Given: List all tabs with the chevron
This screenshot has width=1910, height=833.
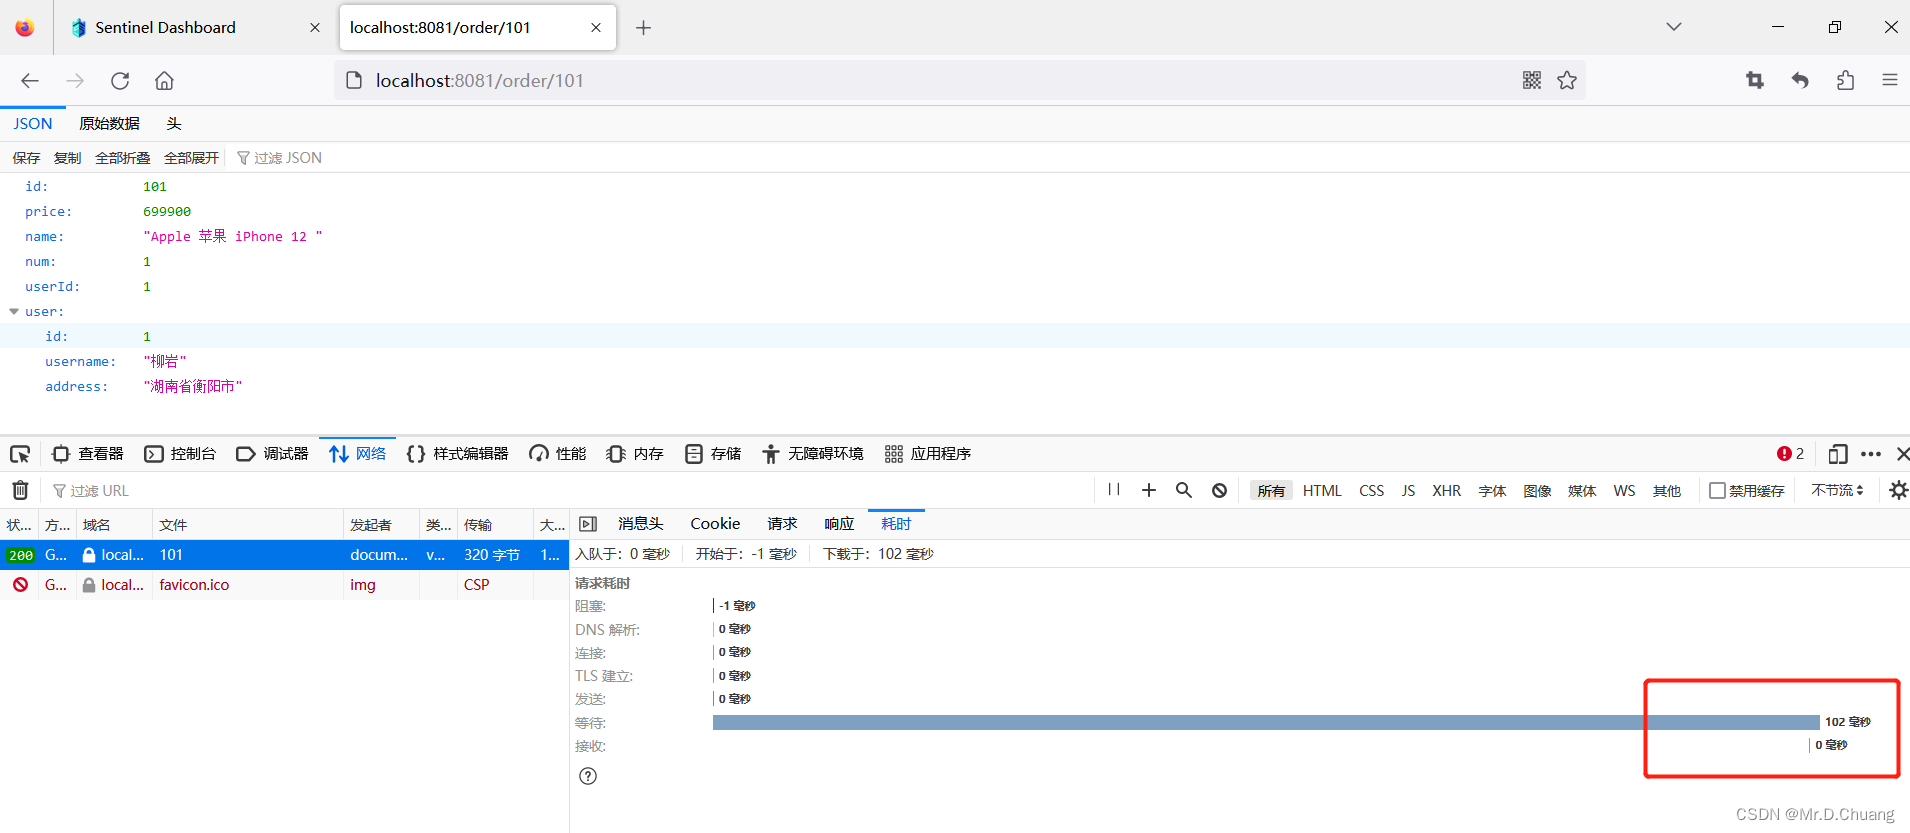Looking at the screenshot, I should pos(1674,27).
